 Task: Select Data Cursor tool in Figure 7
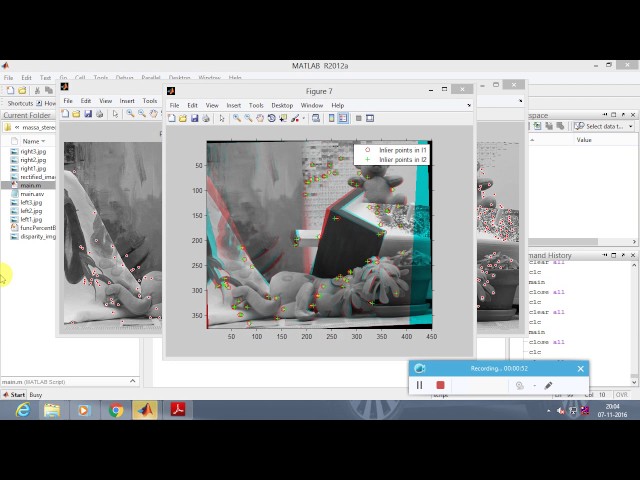283,118
